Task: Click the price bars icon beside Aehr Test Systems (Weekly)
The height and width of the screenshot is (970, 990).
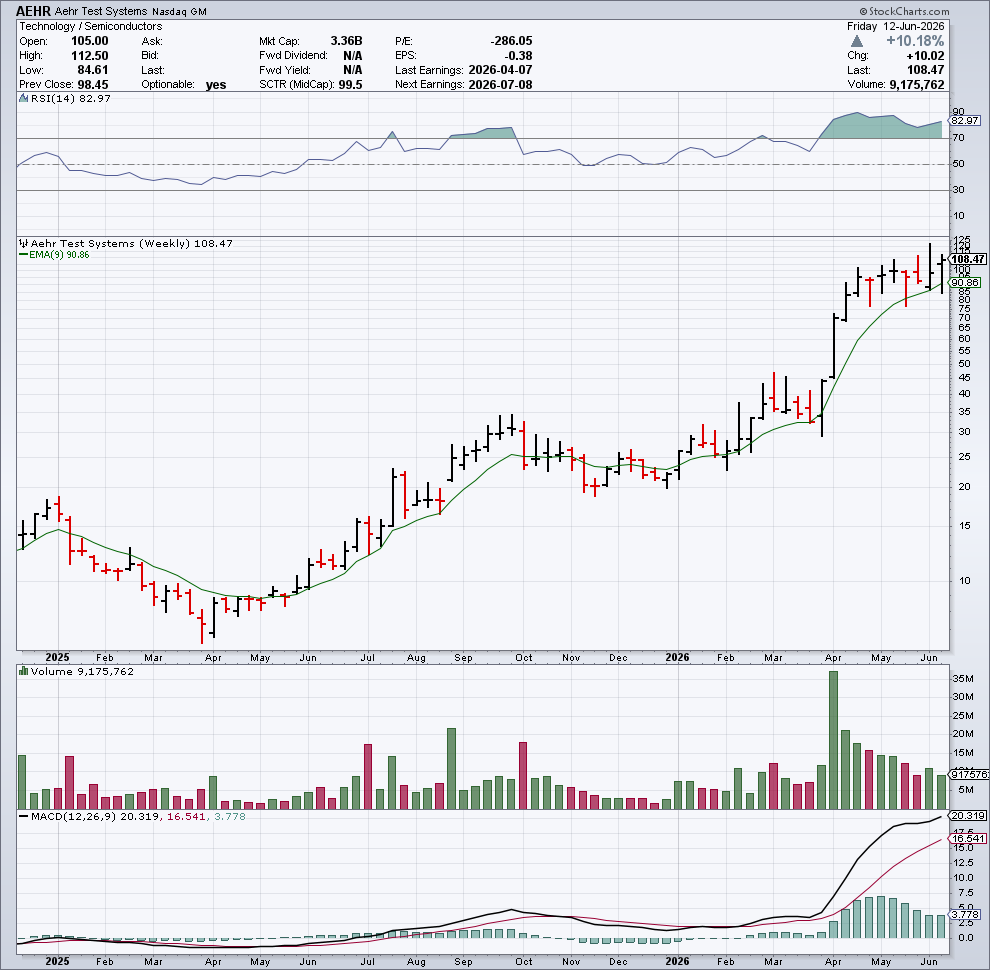Action: click(x=23, y=243)
